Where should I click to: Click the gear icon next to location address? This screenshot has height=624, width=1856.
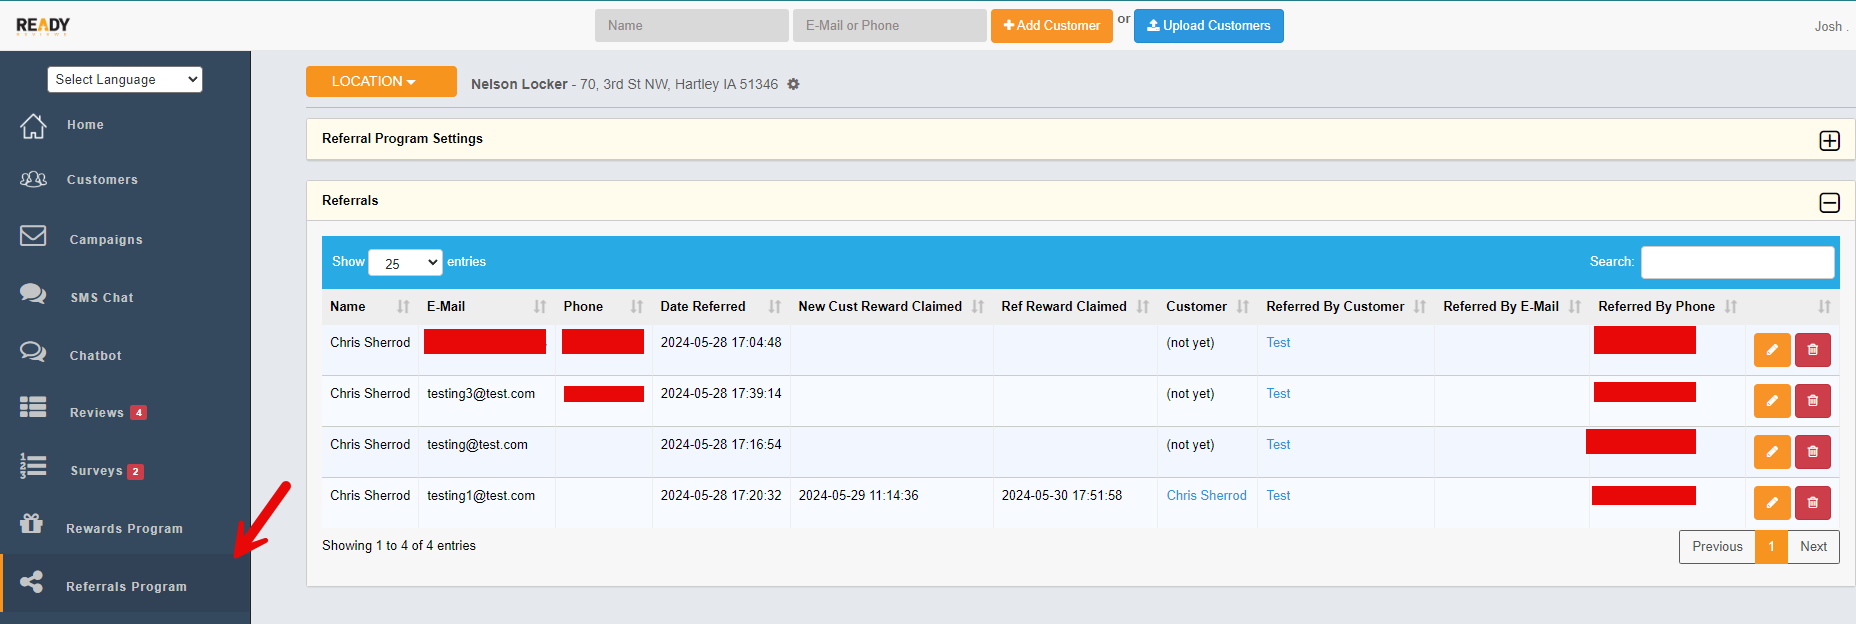pos(793,84)
